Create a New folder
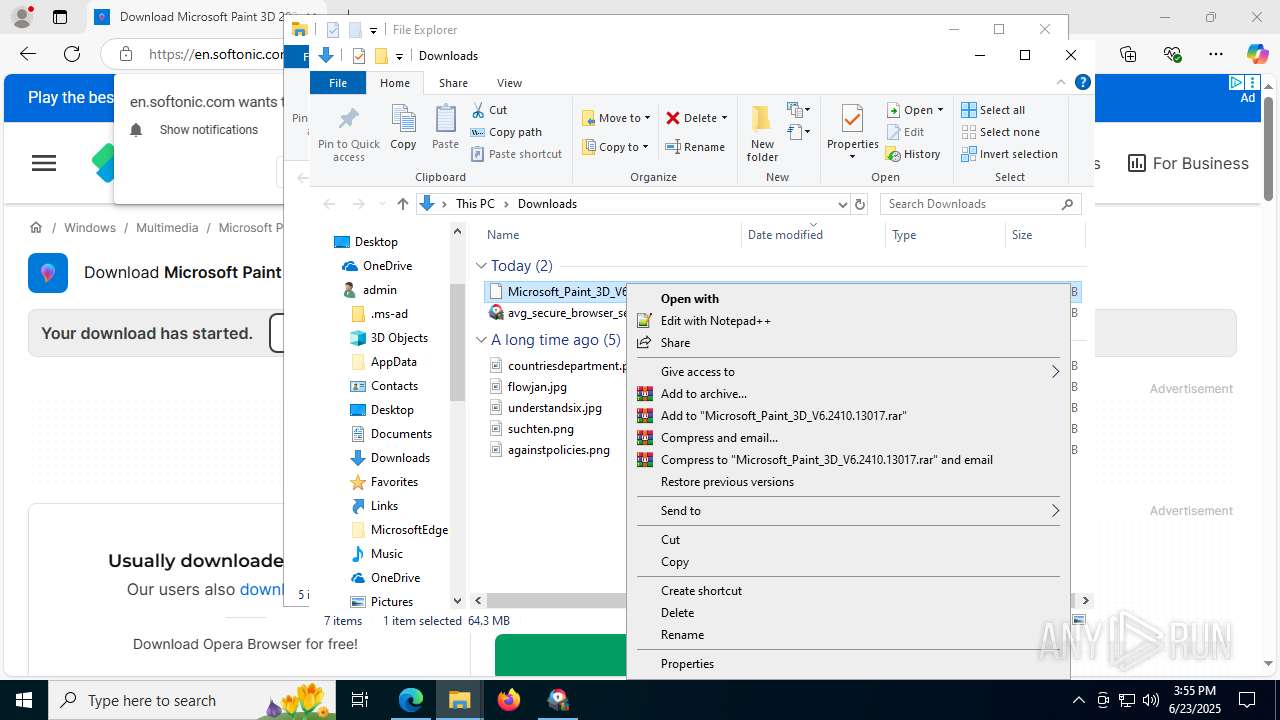 762,133
